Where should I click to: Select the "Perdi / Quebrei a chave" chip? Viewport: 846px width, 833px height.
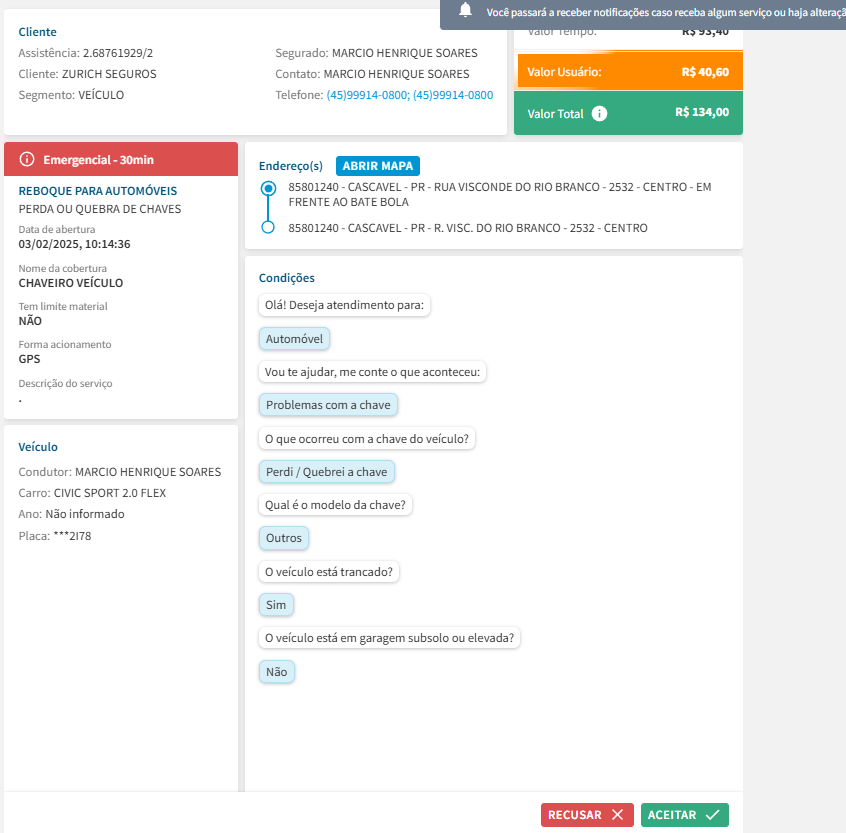point(326,472)
